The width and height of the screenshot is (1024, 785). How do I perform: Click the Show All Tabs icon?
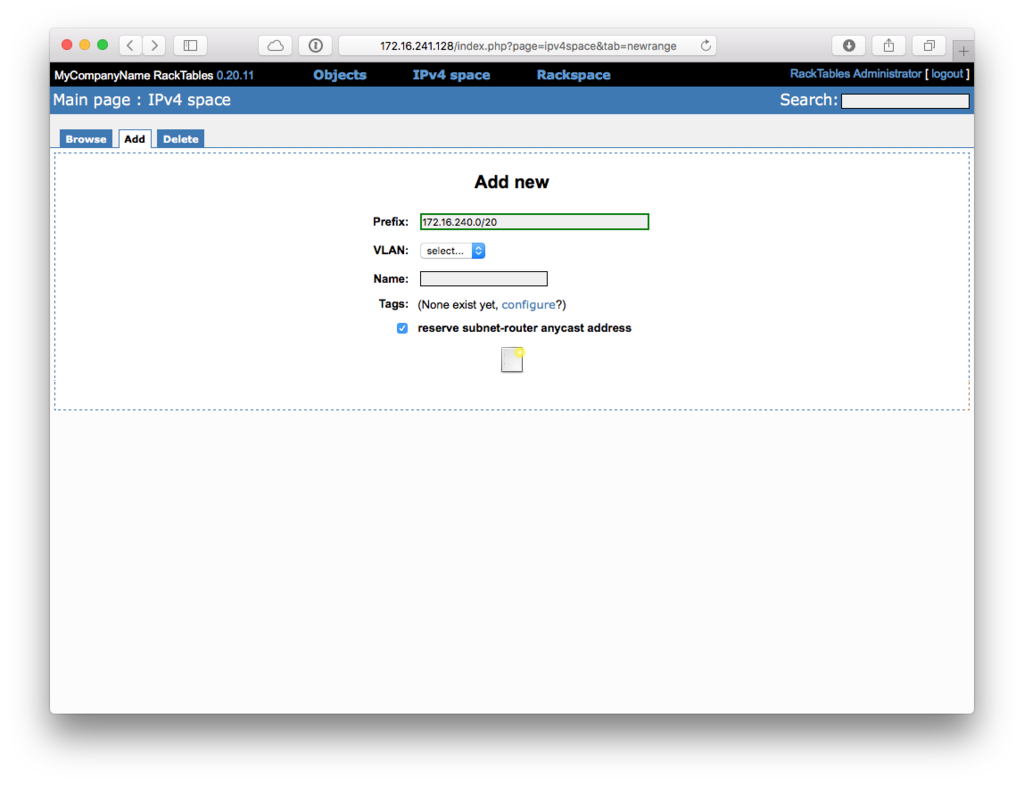pyautogui.click(x=928, y=45)
